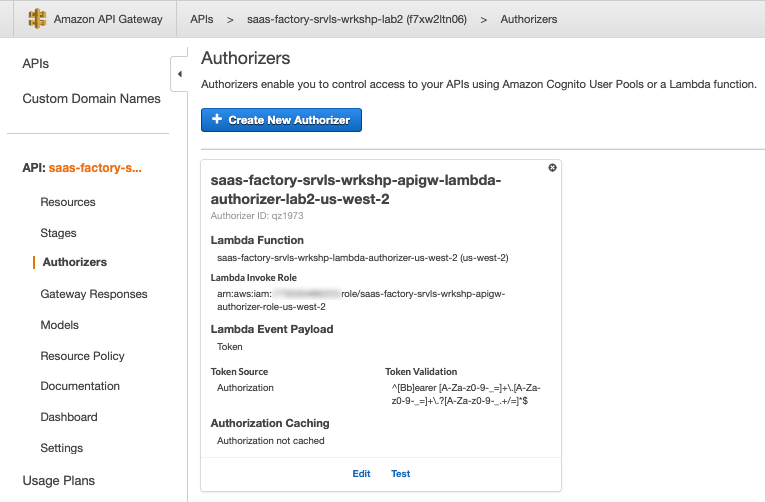
Task: Open Usage Plans in the sidebar
Action: tap(59, 481)
